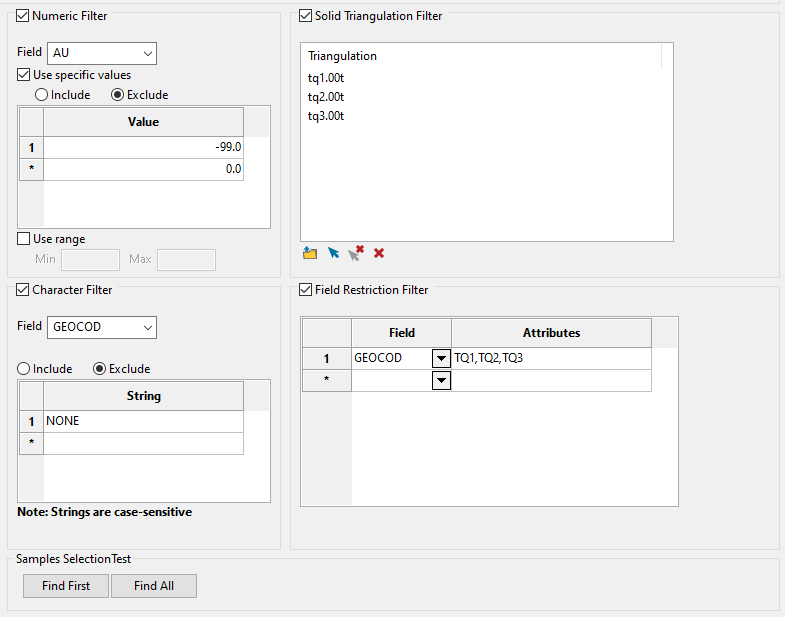Select tq2.00t in the triangulation list
The width and height of the screenshot is (785, 617).
pos(326,97)
